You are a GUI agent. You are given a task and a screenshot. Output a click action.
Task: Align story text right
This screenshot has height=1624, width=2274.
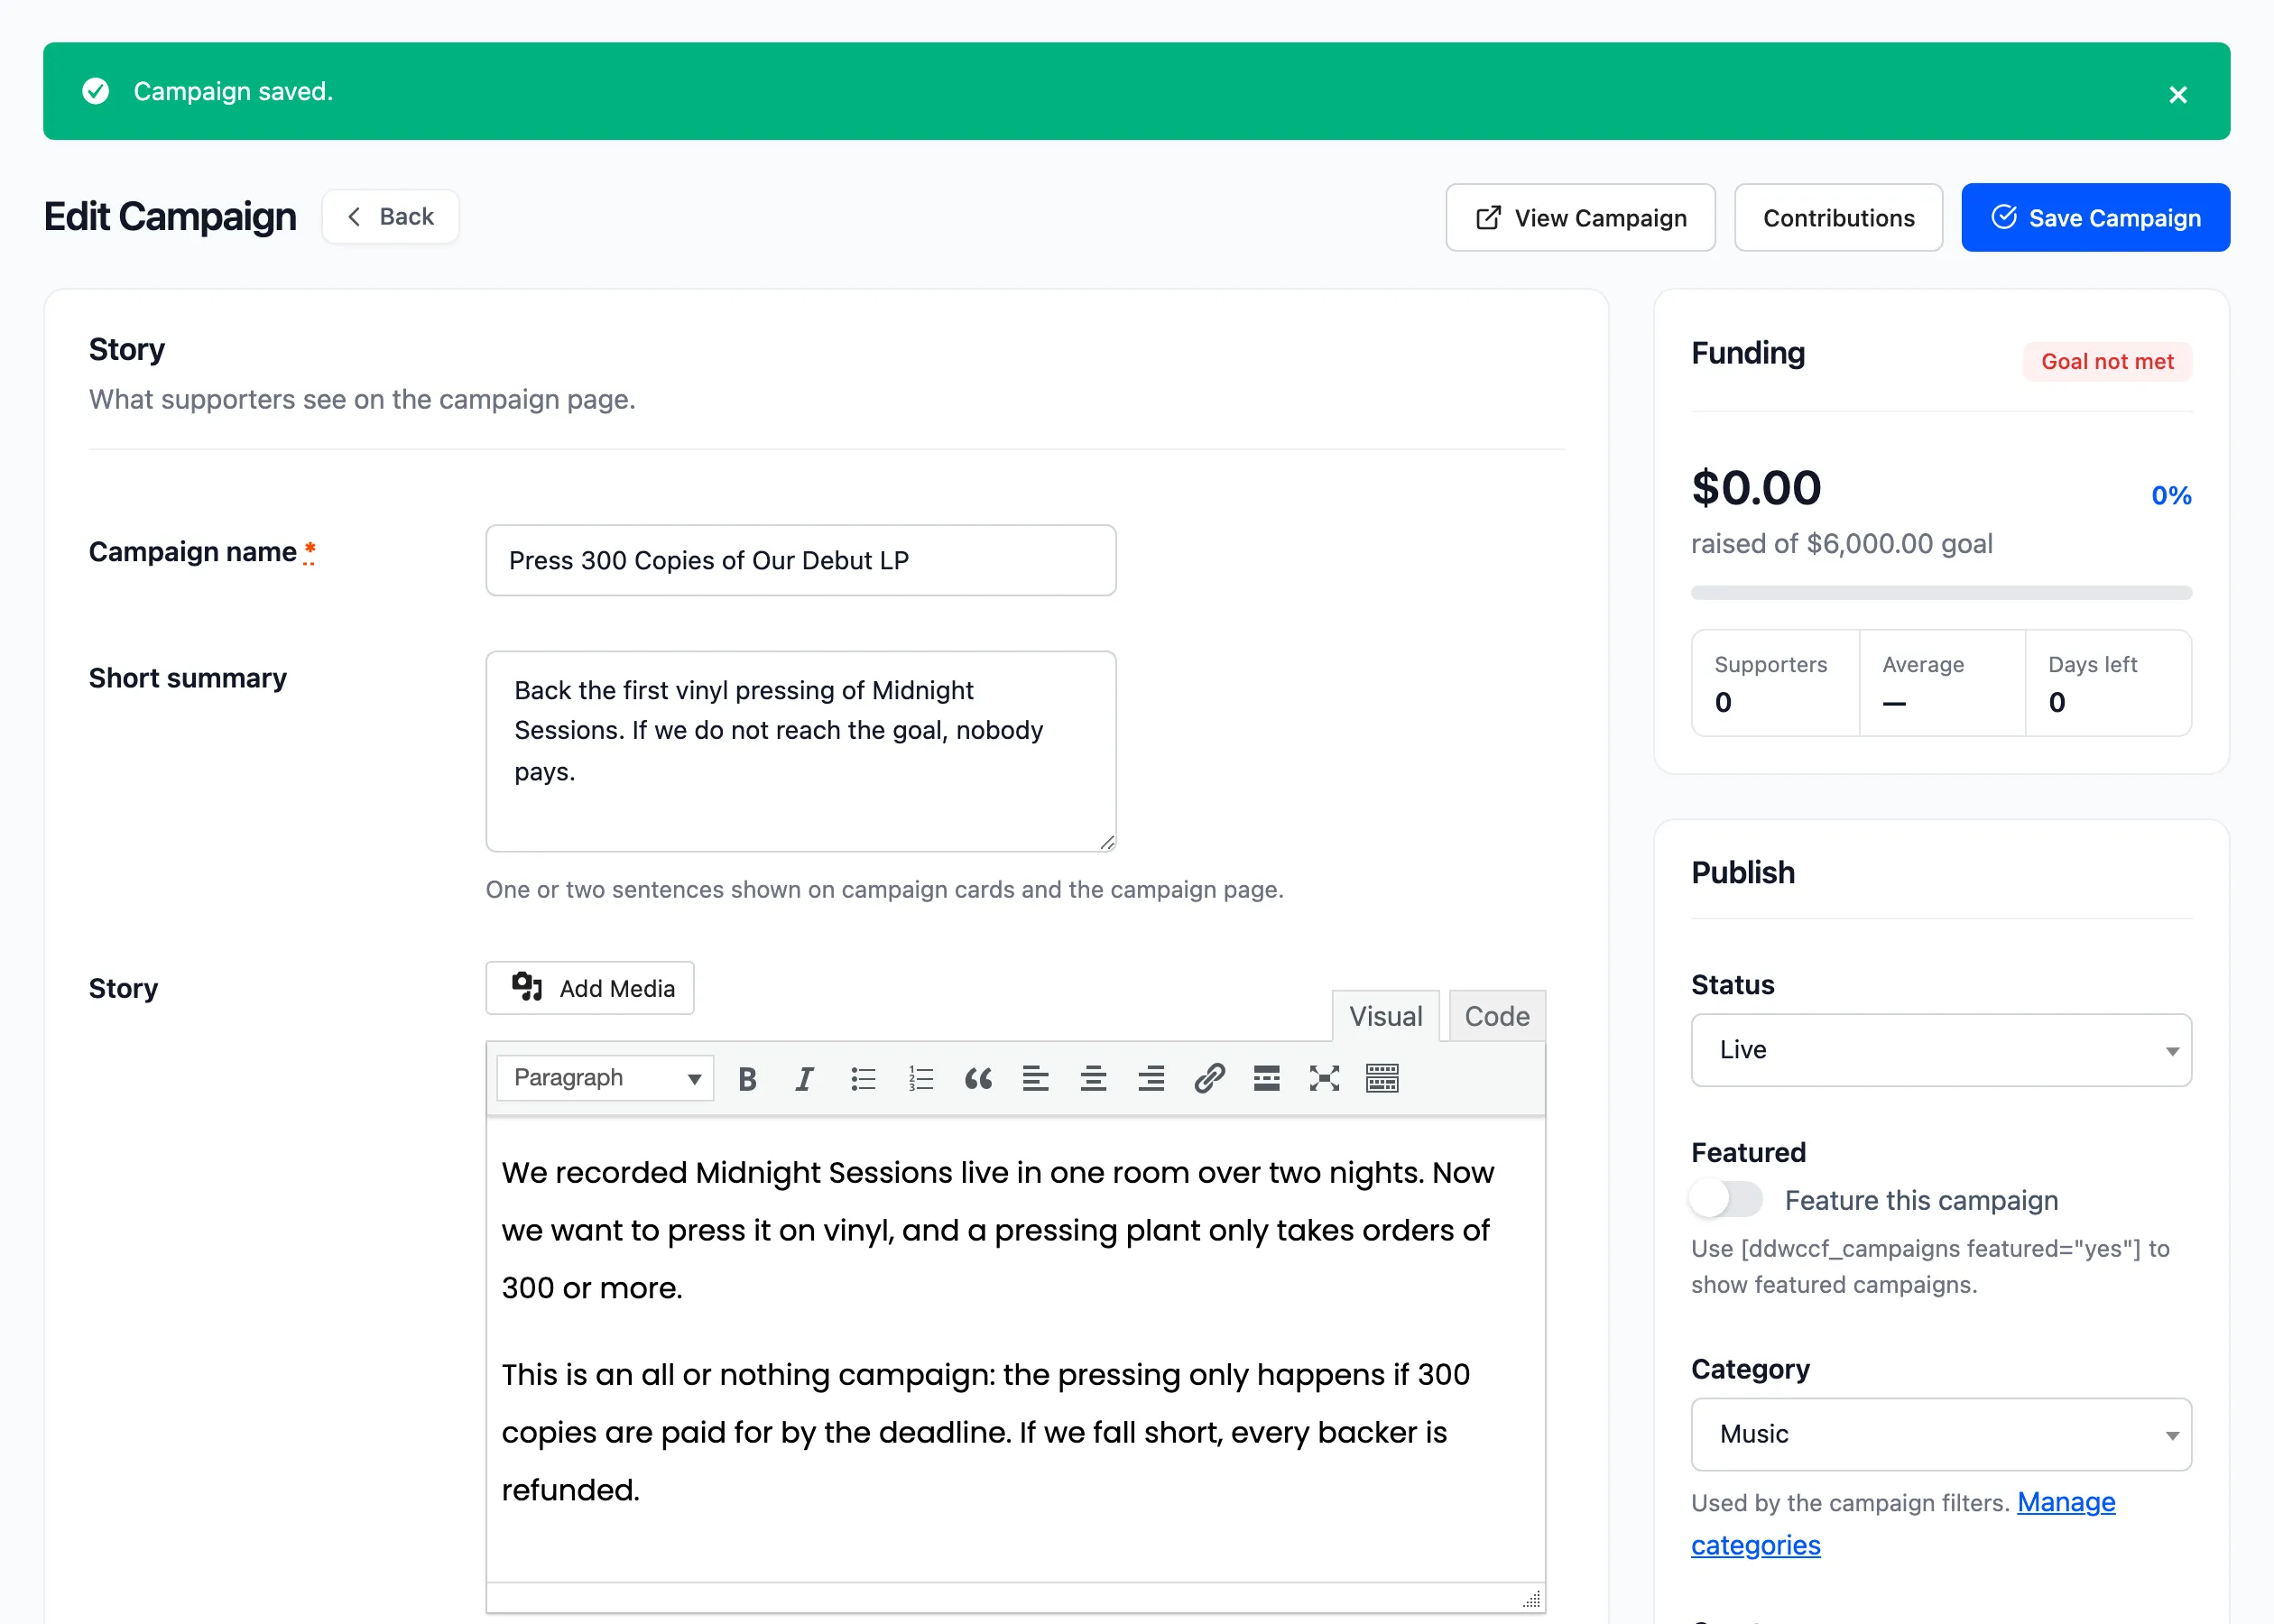pyautogui.click(x=1151, y=1078)
